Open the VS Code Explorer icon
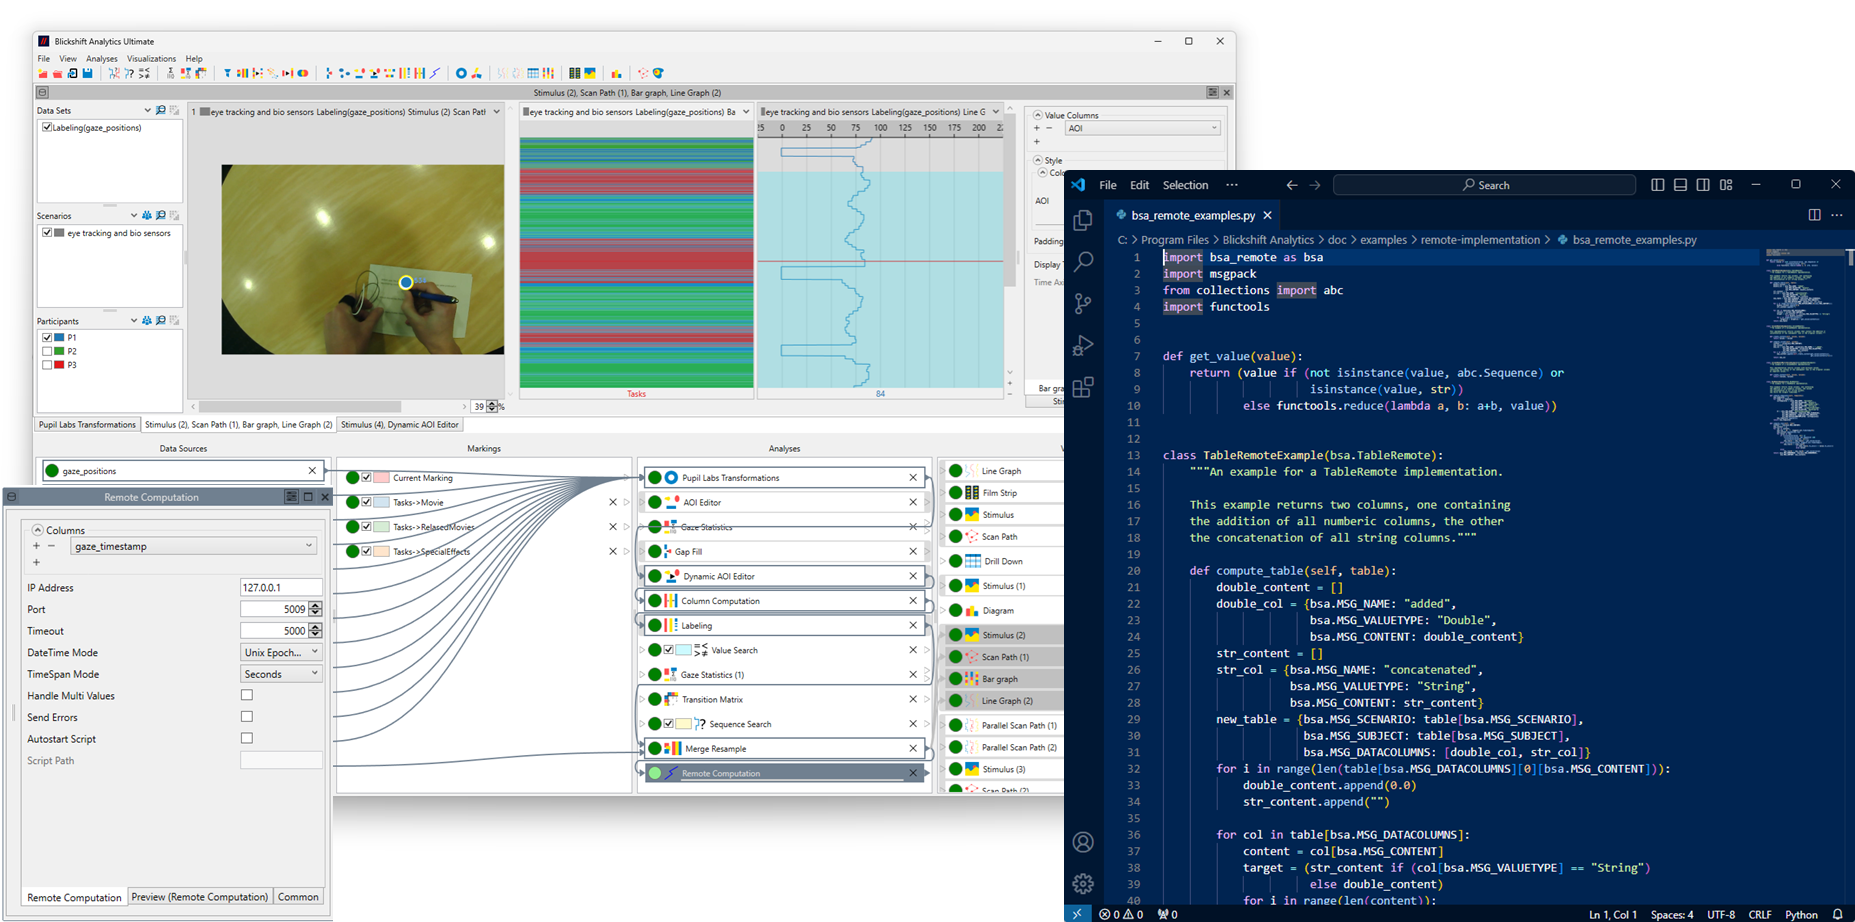Viewport: 1855px width, 922px height. (1083, 220)
